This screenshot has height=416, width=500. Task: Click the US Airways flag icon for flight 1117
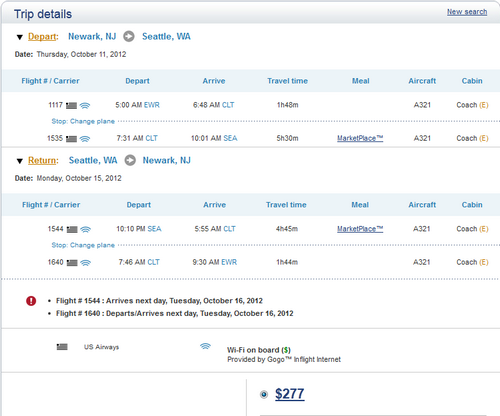point(71,106)
